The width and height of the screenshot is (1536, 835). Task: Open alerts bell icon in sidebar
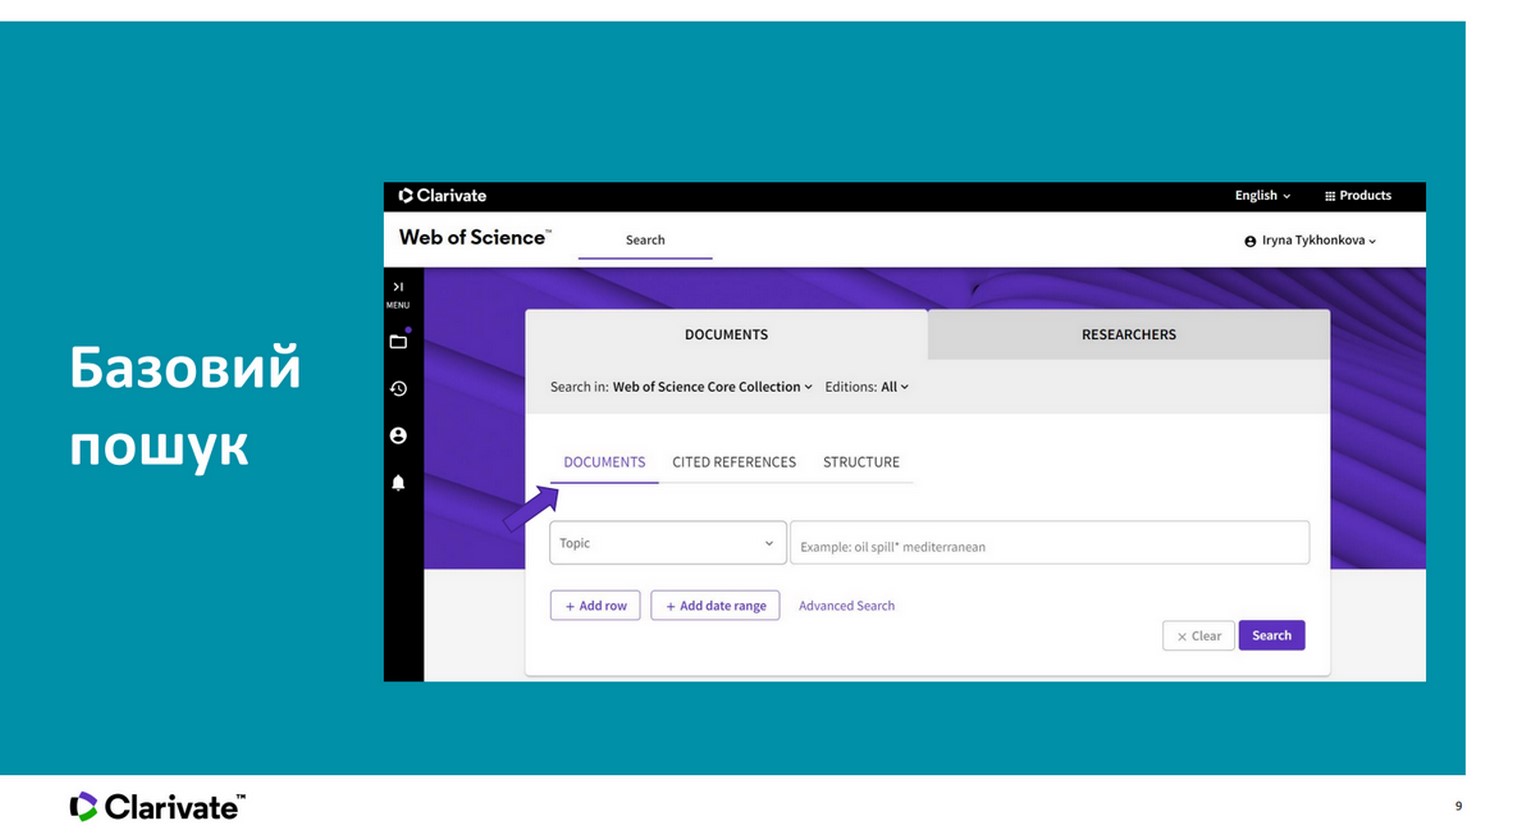(x=398, y=483)
